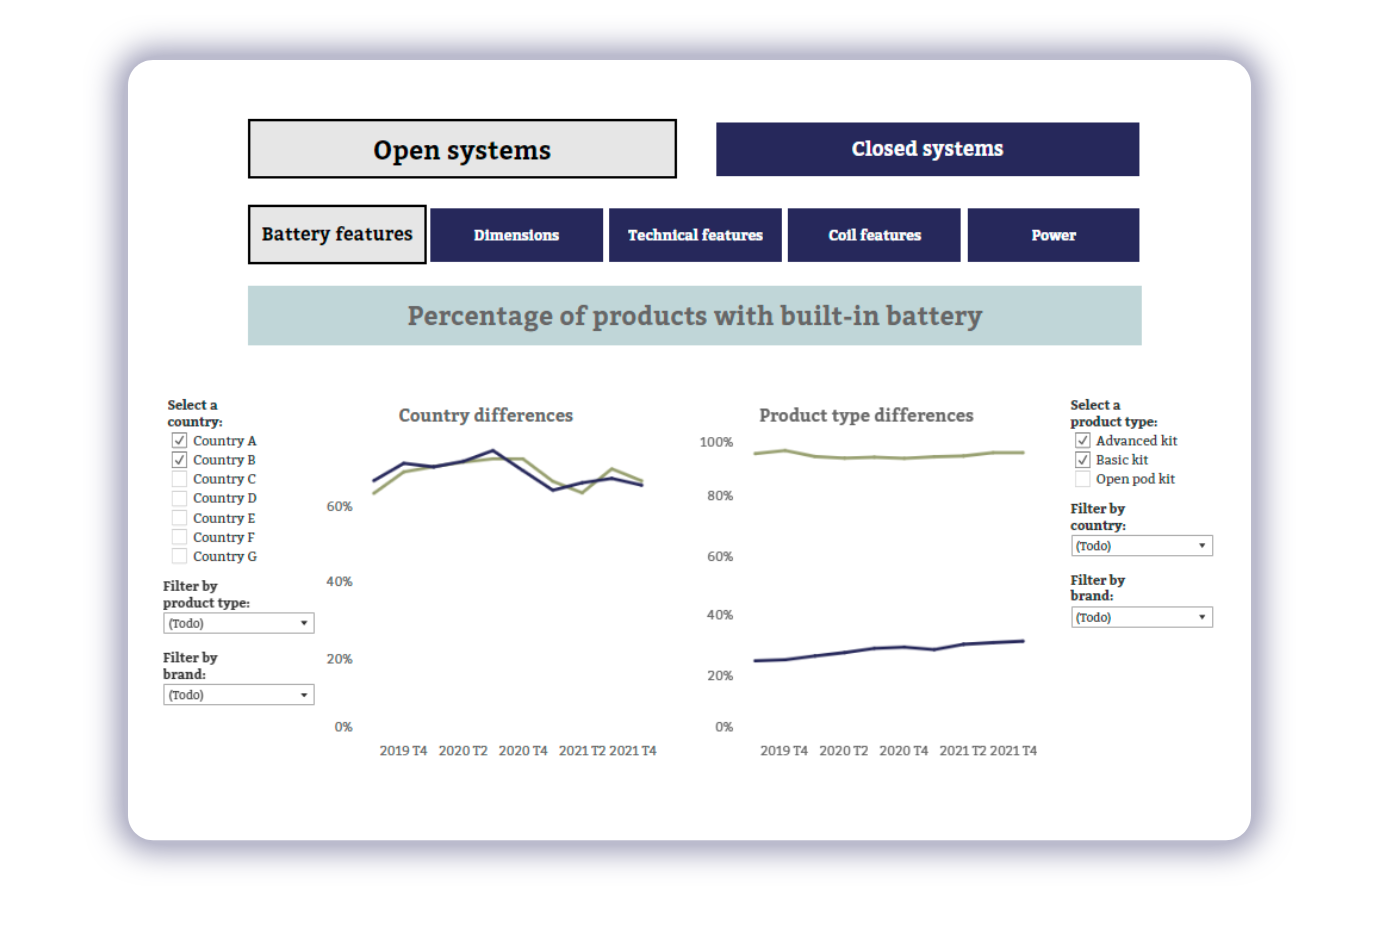Select the Open systems button
The width and height of the screenshot is (1381, 930).
[461, 149]
